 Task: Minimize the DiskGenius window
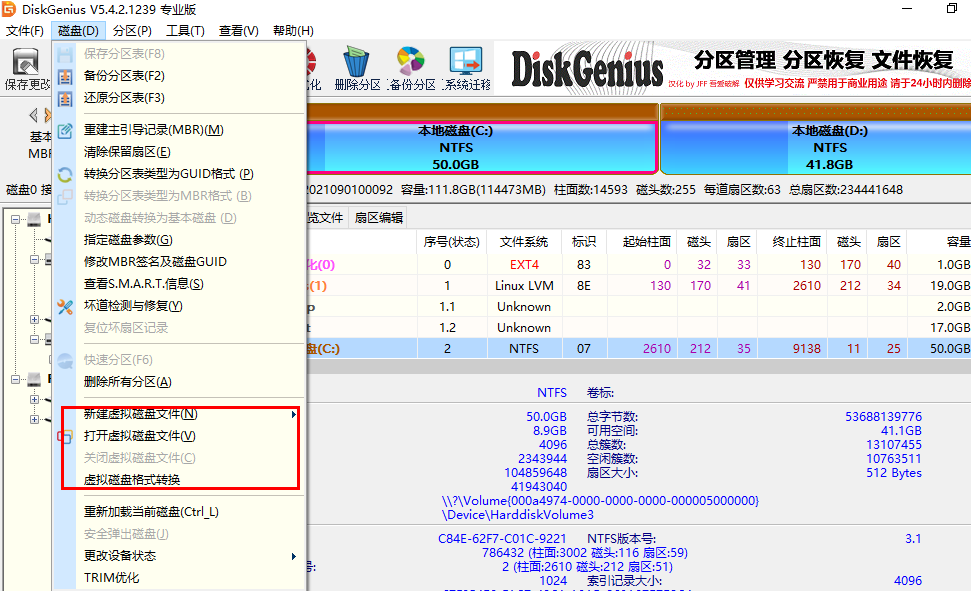click(x=907, y=9)
